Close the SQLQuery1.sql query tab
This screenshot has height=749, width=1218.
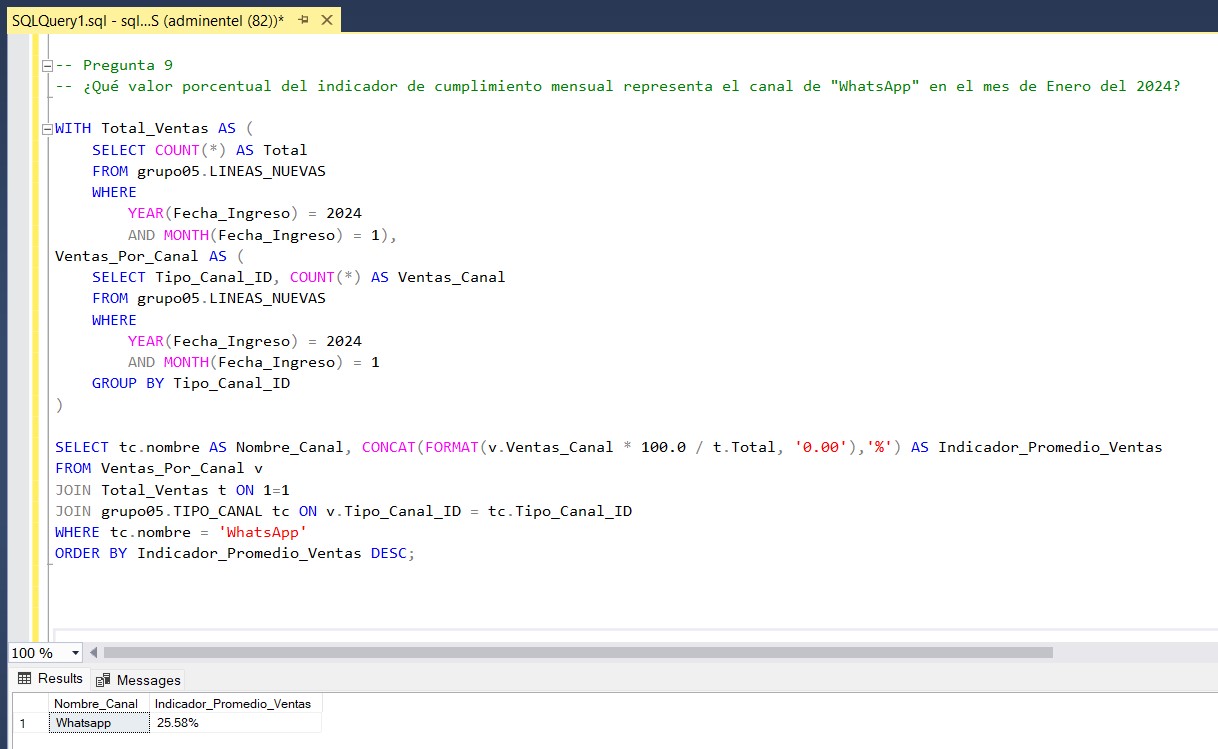pos(325,20)
